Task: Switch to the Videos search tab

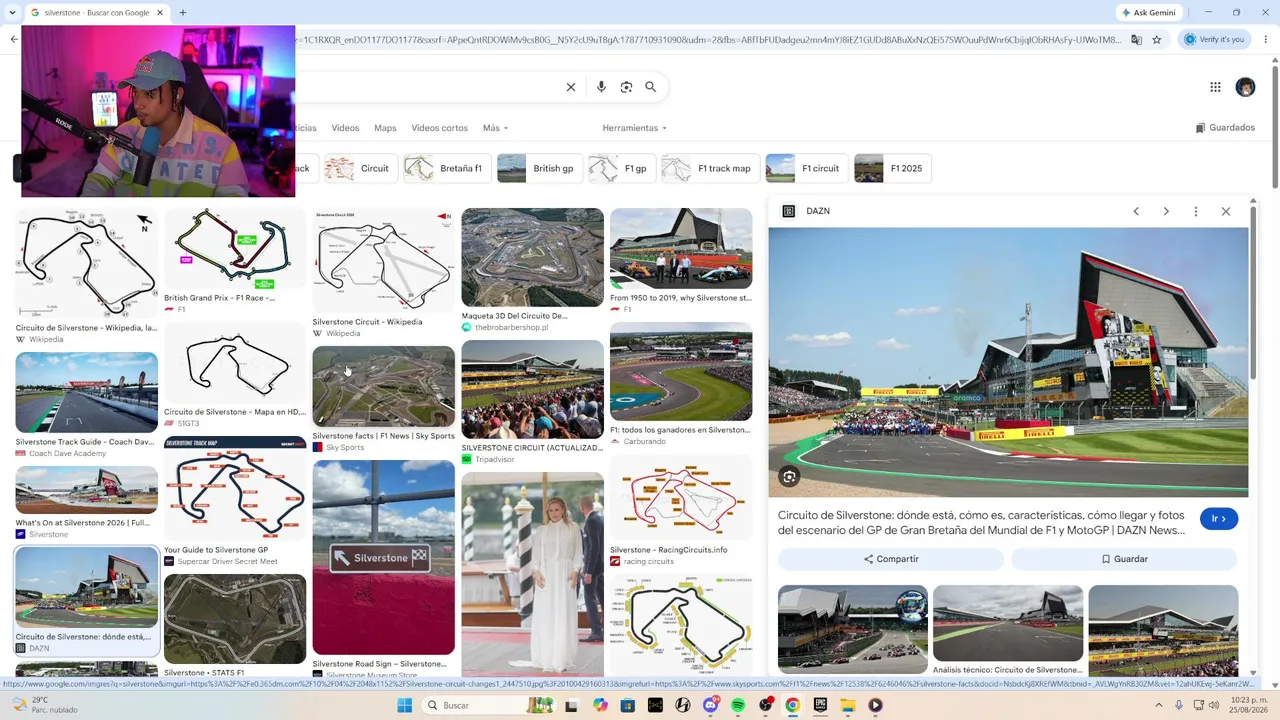Action: pos(345,128)
